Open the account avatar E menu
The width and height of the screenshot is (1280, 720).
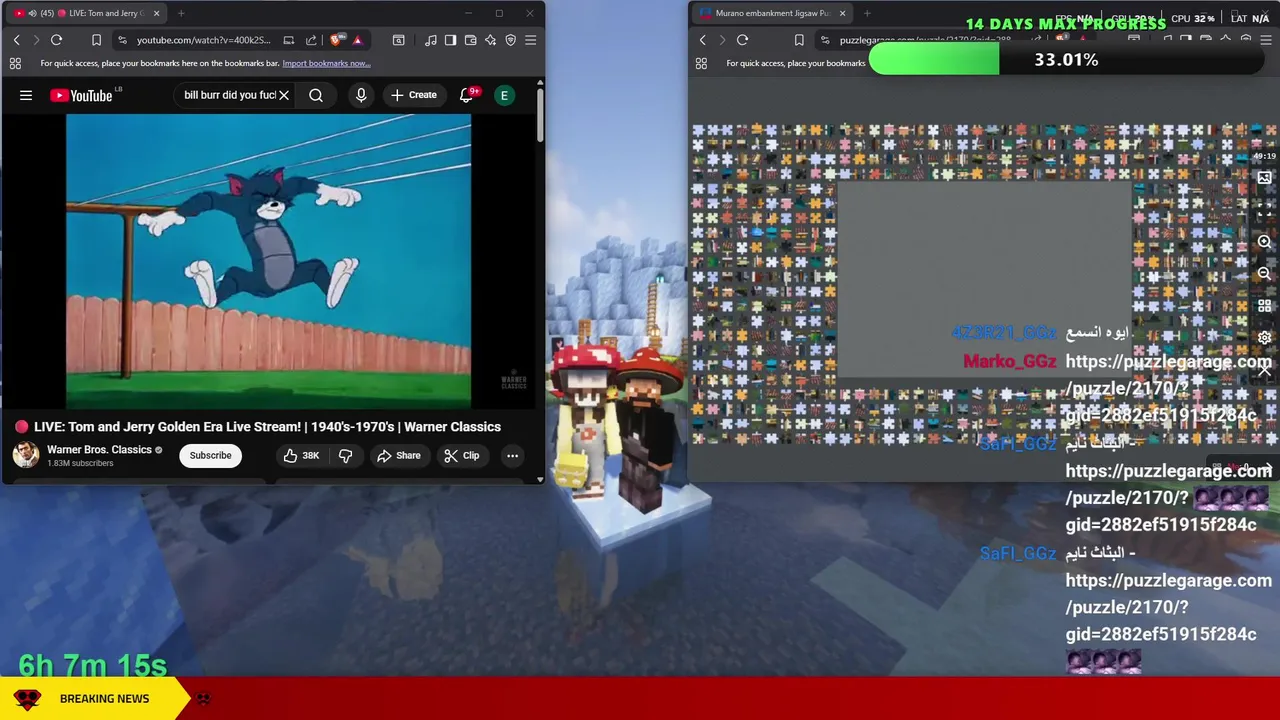(x=505, y=95)
